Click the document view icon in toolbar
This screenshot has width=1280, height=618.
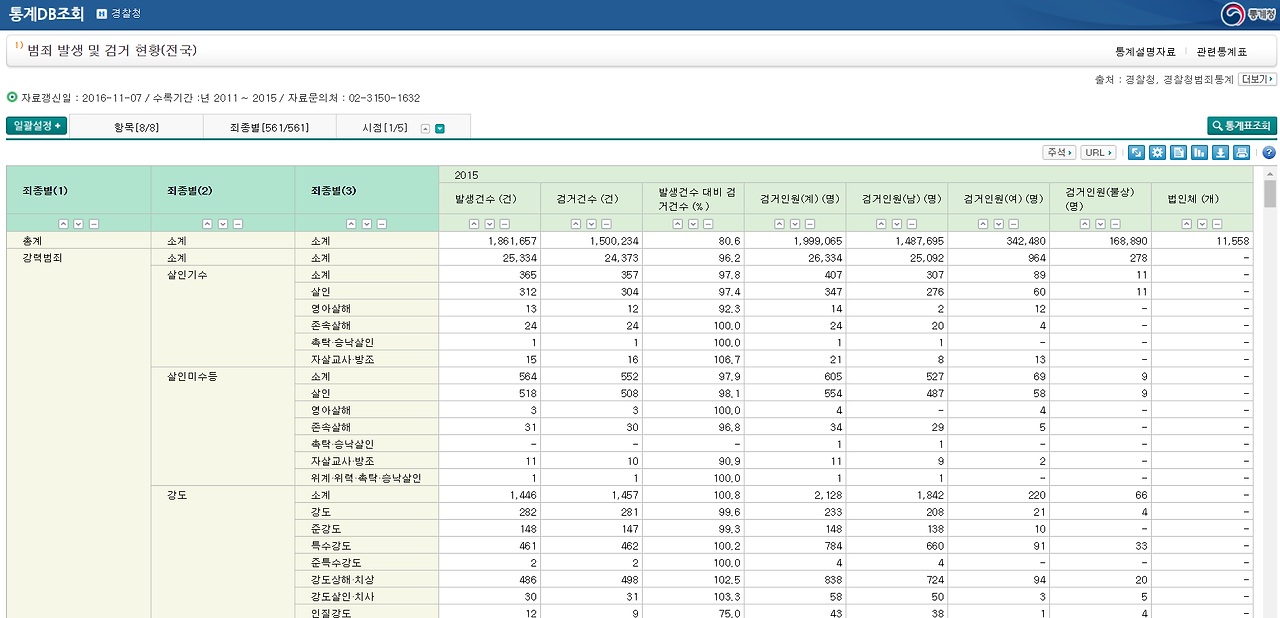[1178, 153]
